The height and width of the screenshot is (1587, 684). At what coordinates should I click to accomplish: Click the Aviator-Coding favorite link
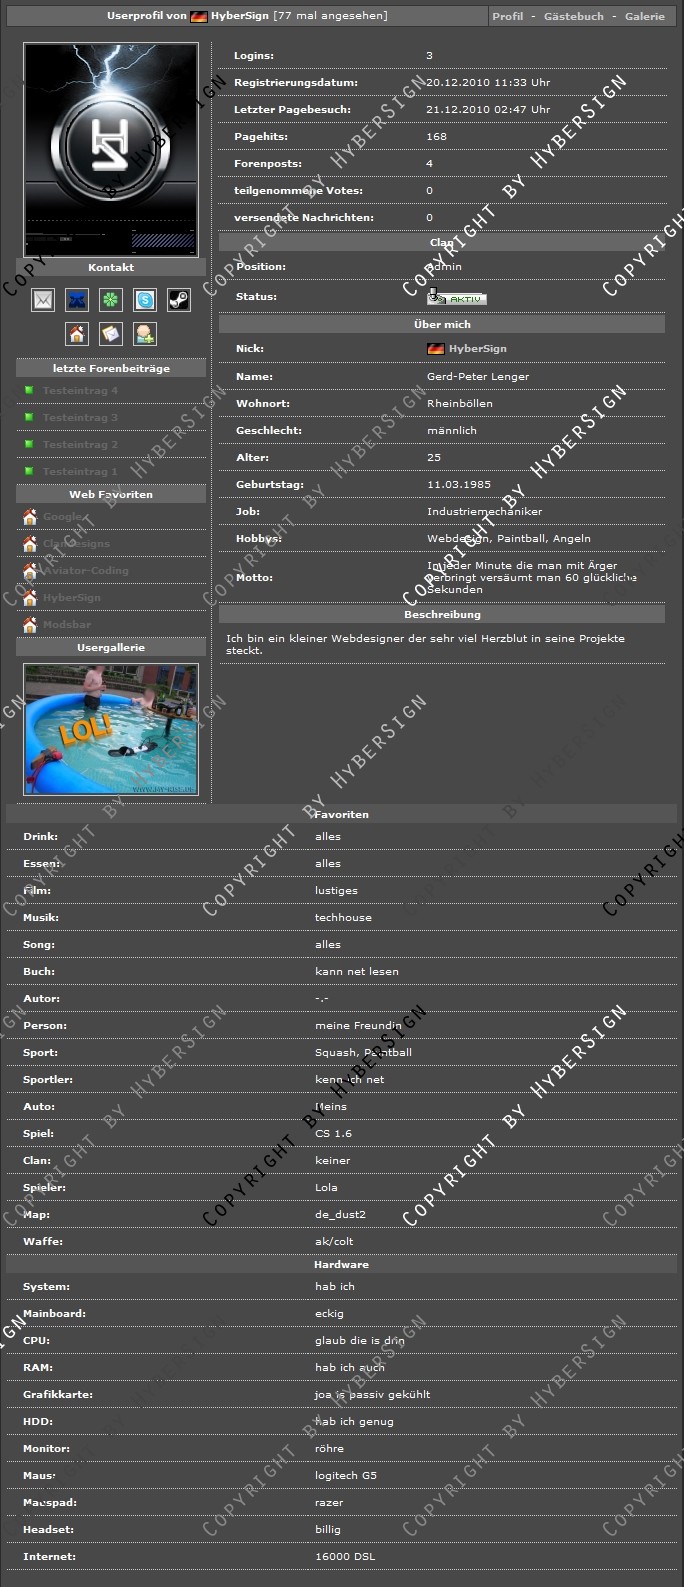click(x=85, y=571)
